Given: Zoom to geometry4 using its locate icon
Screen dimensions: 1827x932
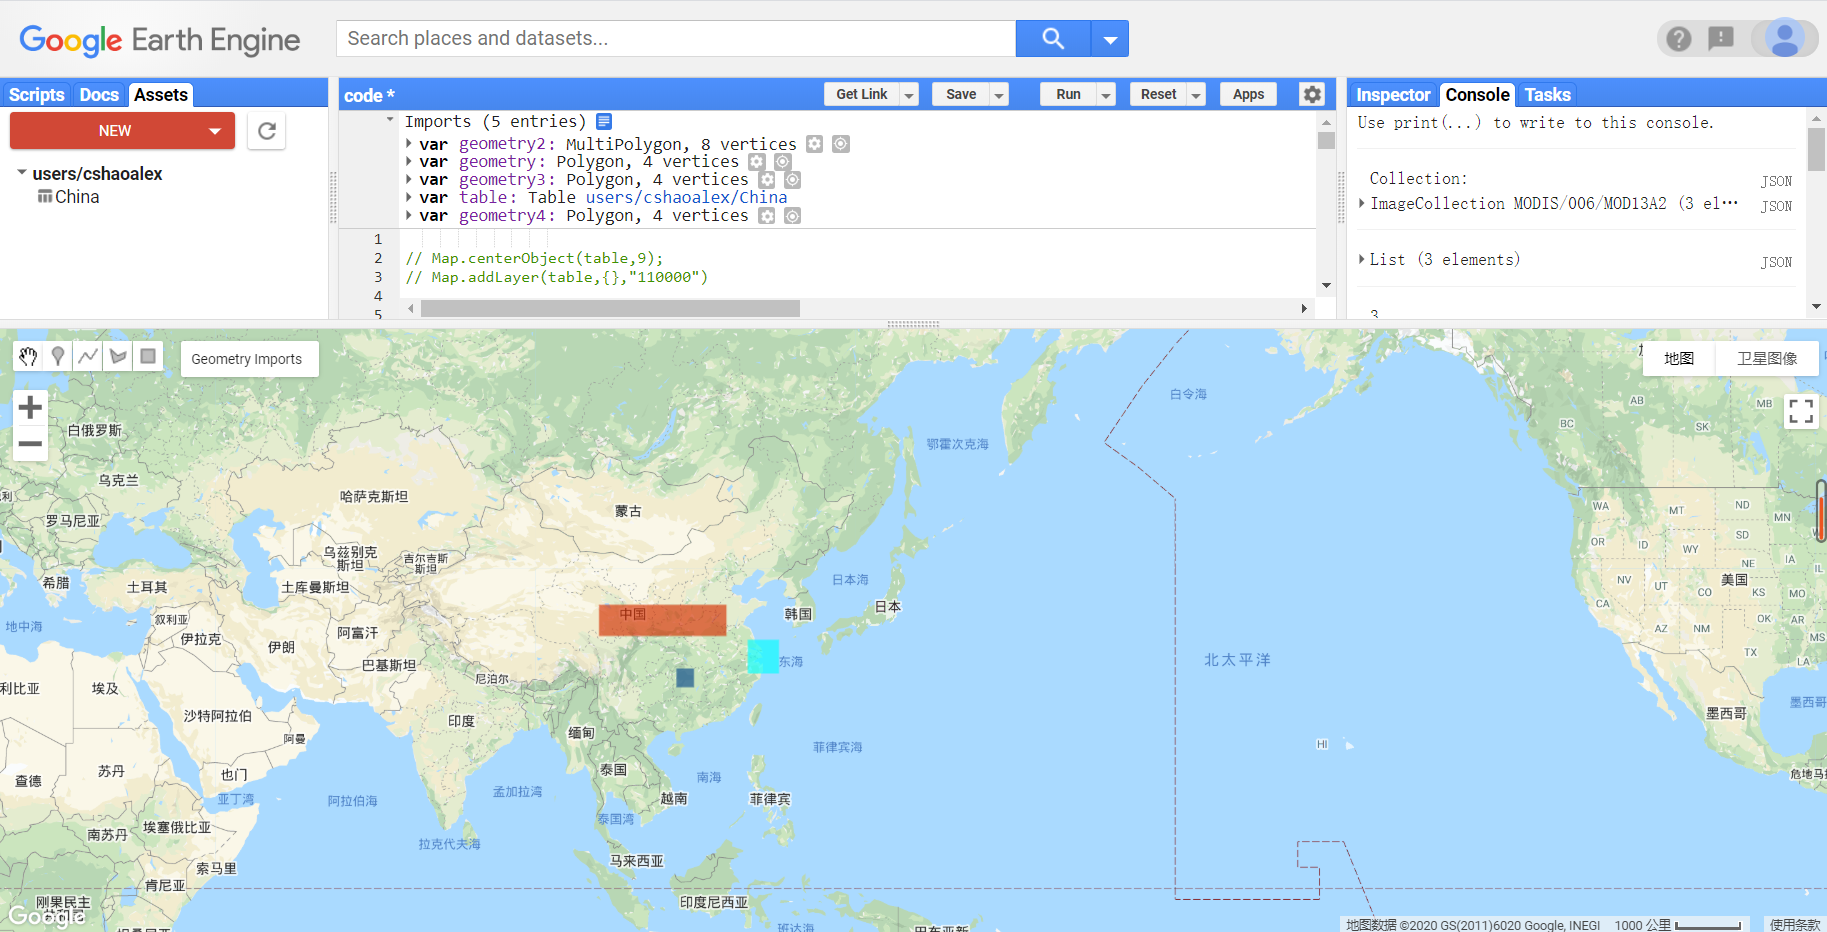Looking at the screenshot, I should [x=792, y=215].
